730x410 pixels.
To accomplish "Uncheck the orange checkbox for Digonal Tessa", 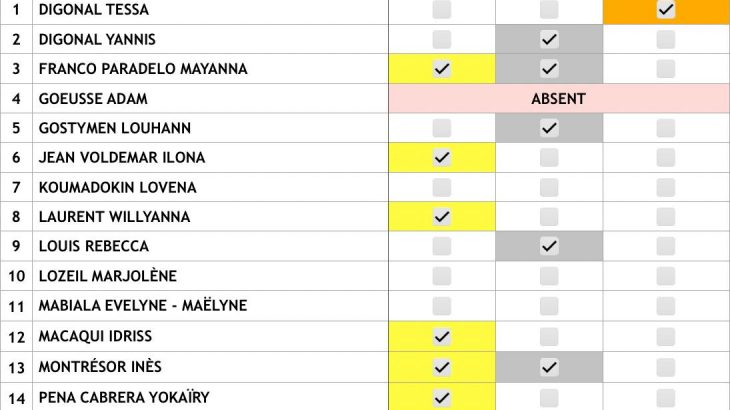I will coord(666,10).
